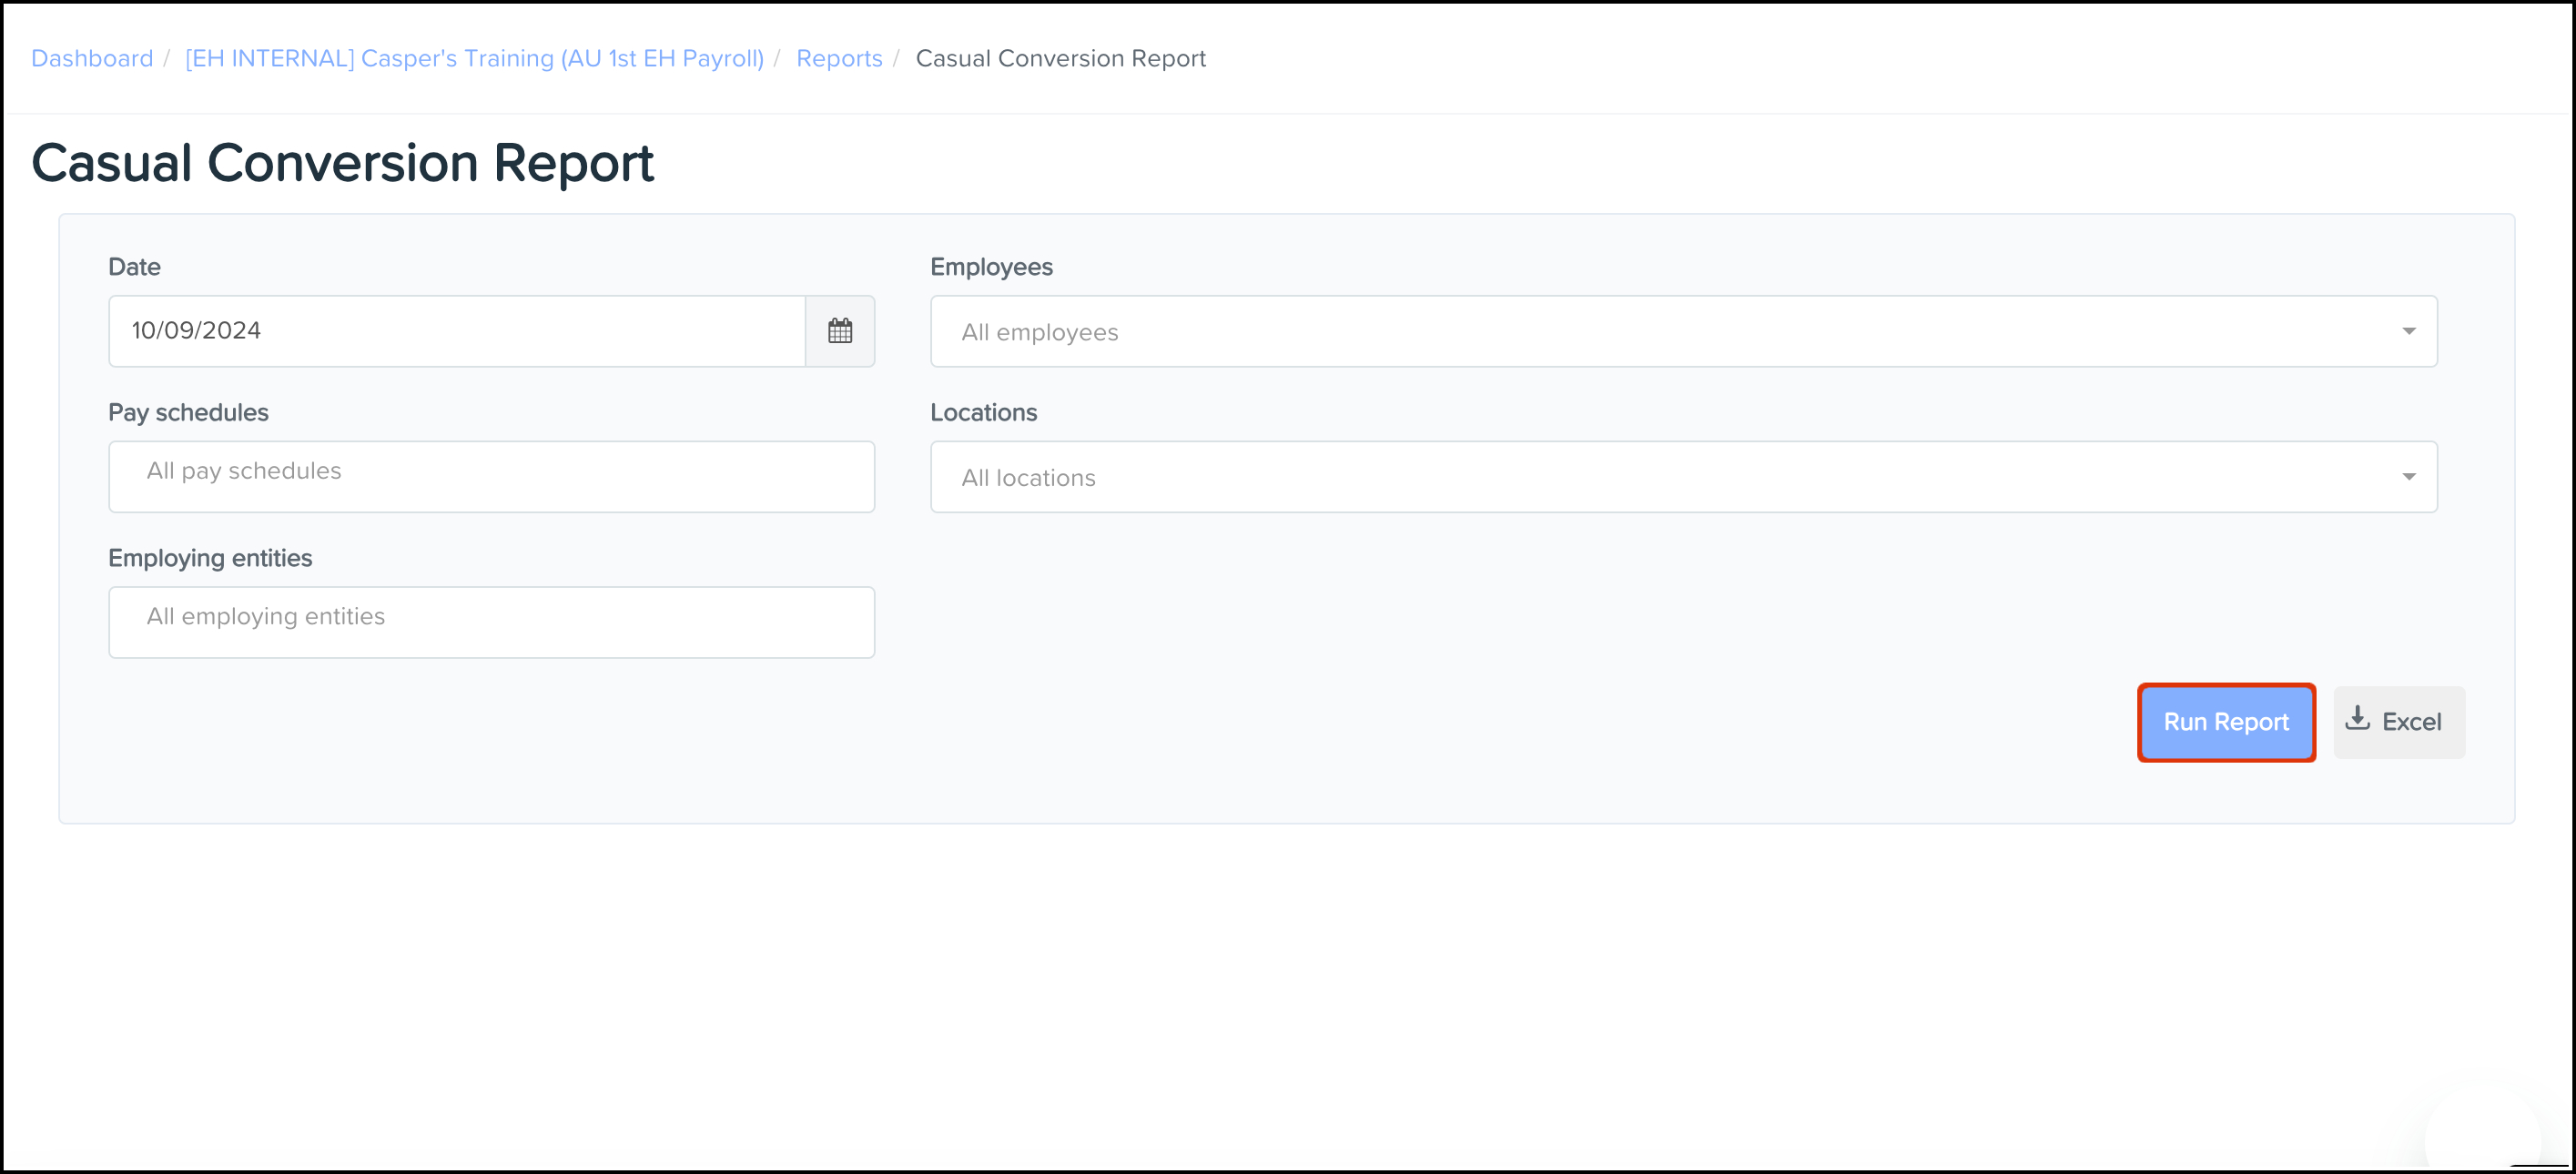Image resolution: width=2576 pixels, height=1174 pixels.
Task: Go to Dashboard breadcrumb link
Action: click(x=92, y=58)
